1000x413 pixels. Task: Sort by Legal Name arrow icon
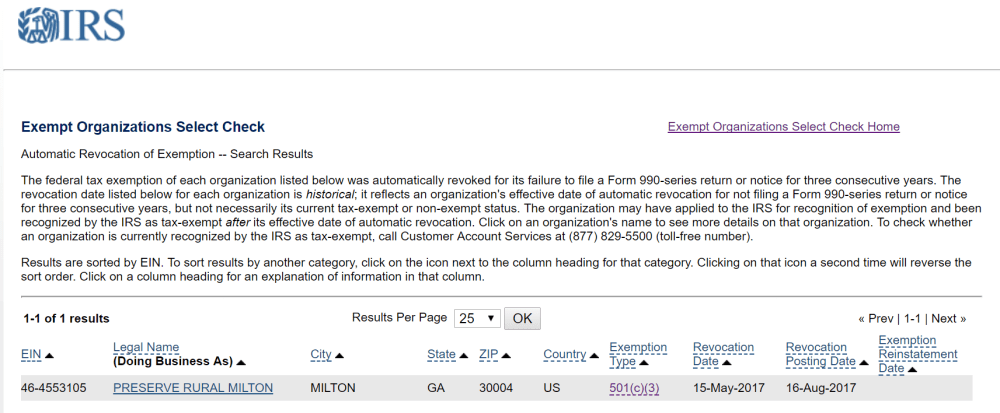(241, 362)
